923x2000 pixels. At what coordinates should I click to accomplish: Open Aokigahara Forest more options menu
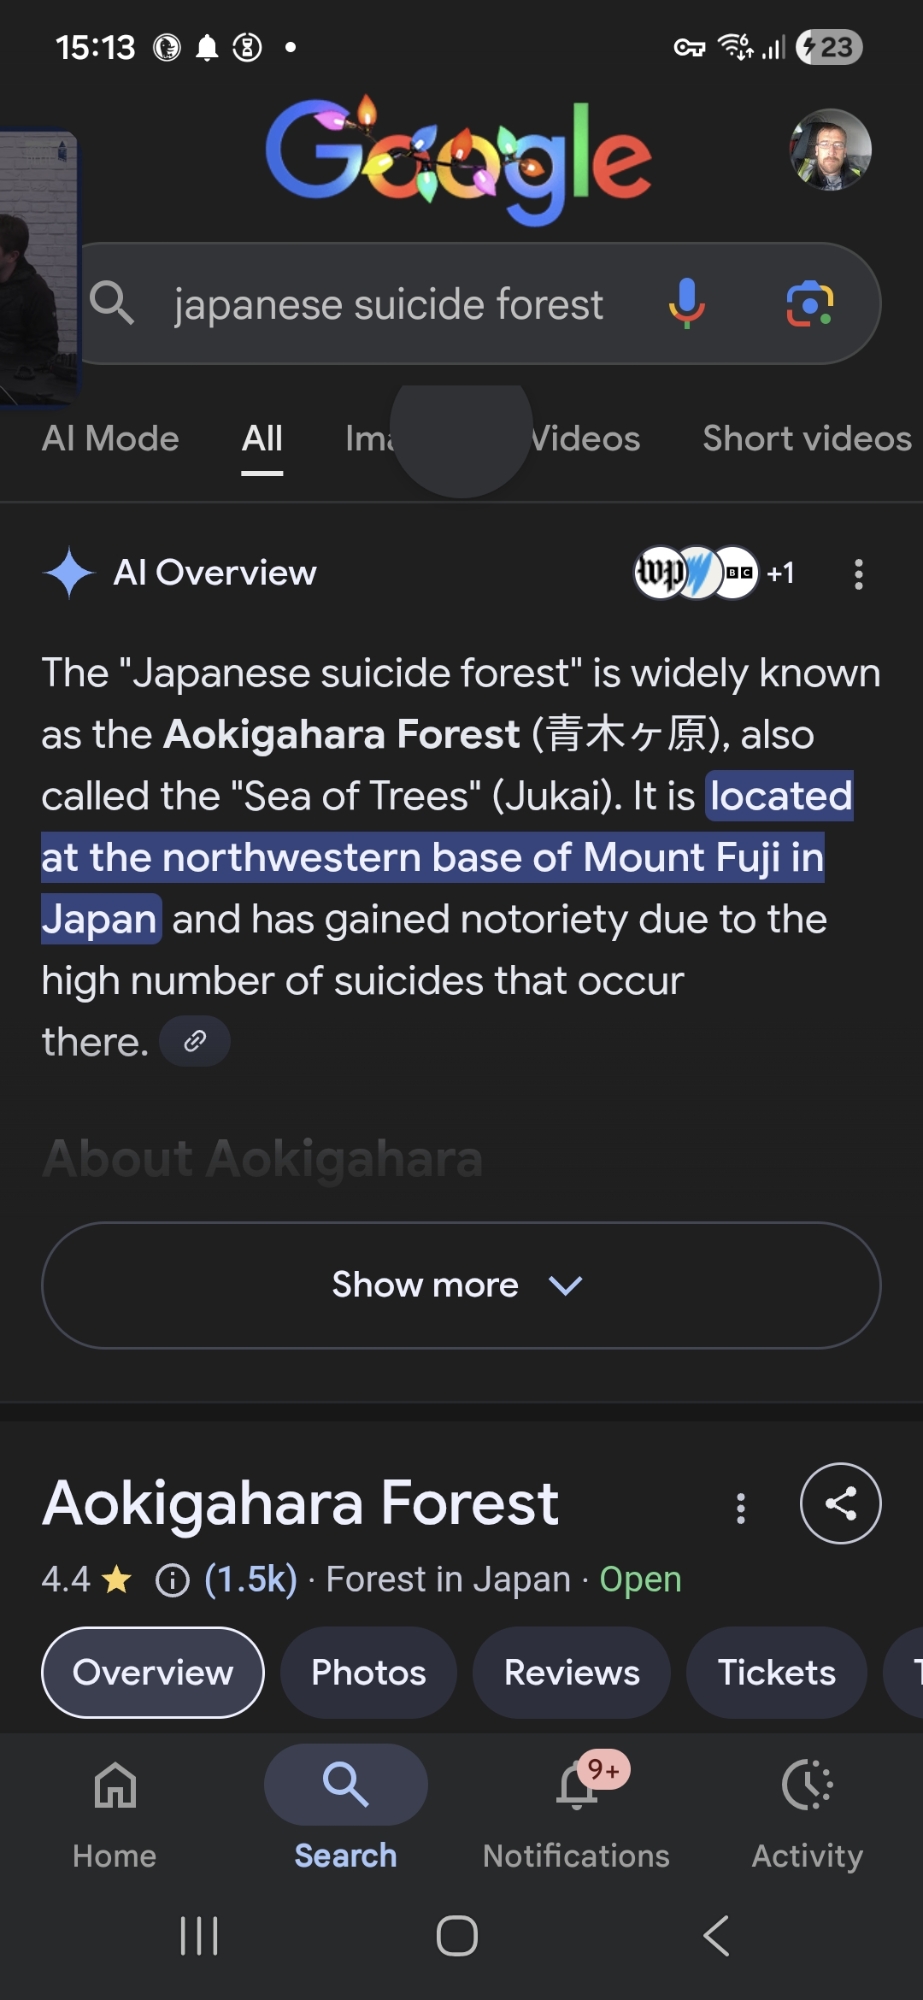click(740, 1508)
